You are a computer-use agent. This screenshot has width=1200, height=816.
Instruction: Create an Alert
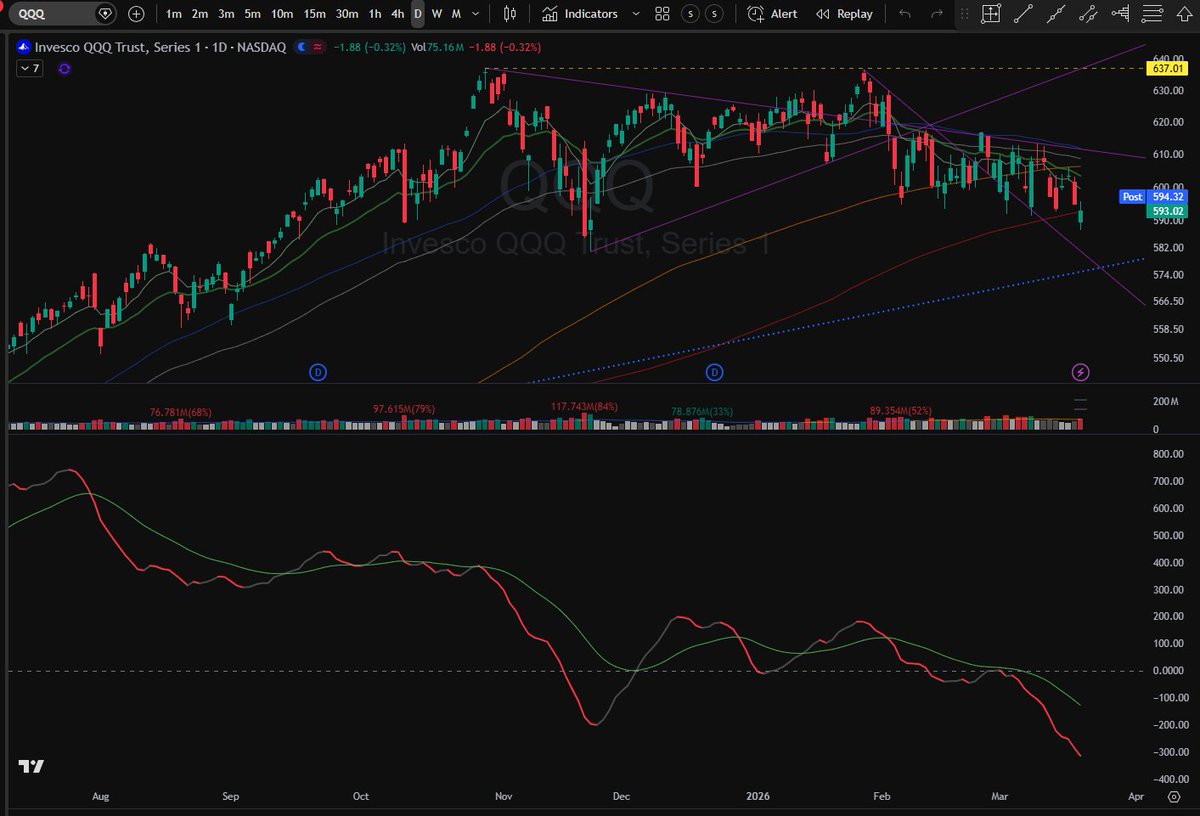(x=772, y=14)
